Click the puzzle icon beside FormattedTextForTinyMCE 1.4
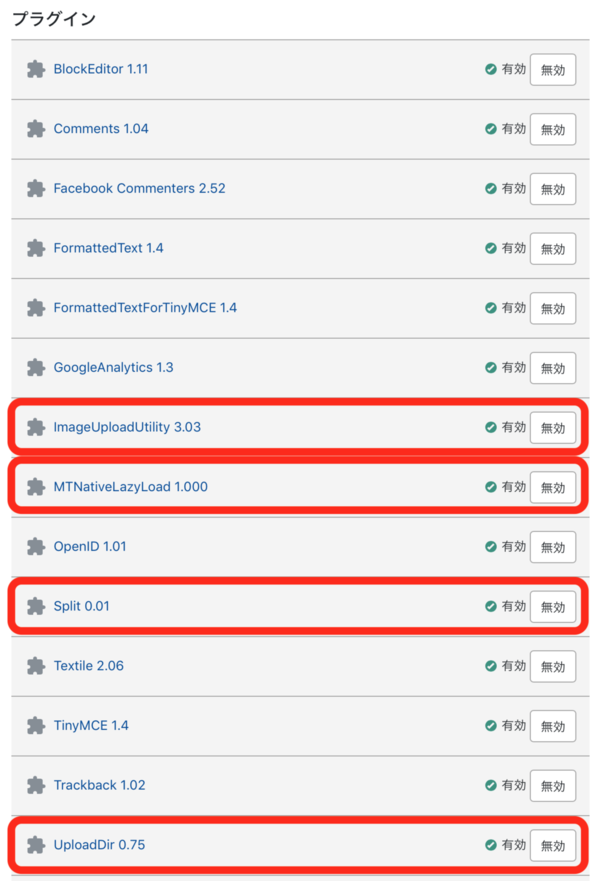The height and width of the screenshot is (881, 600). tap(36, 308)
